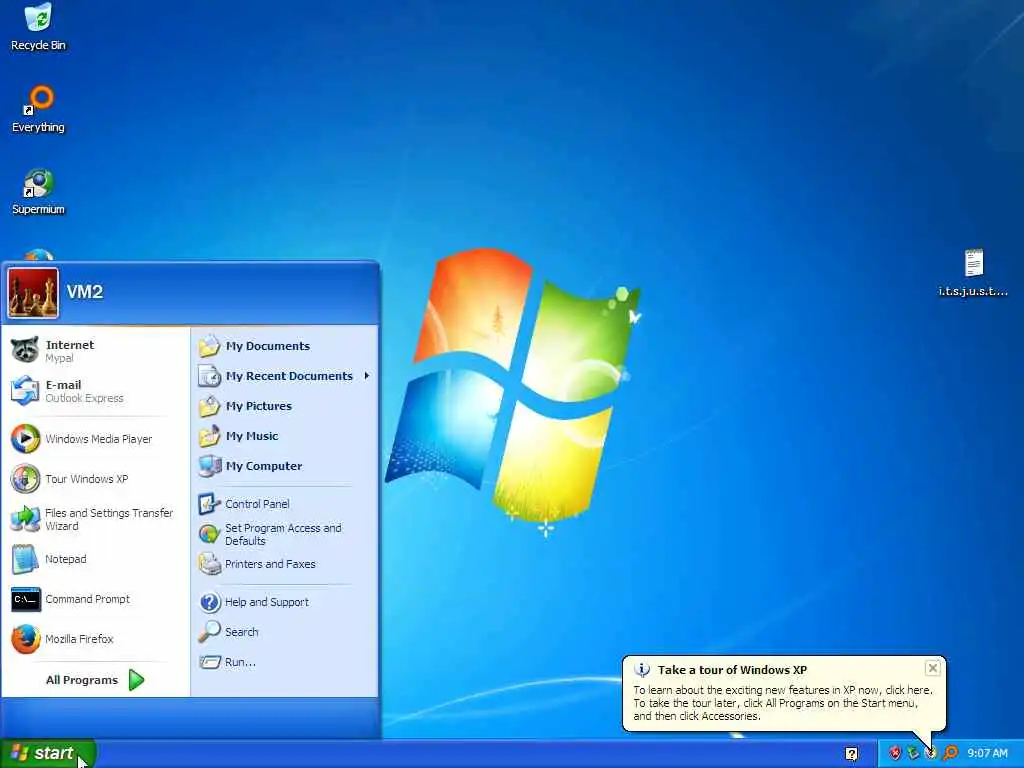
Task: Select the Supermium desktop shortcut
Action: tap(38, 191)
